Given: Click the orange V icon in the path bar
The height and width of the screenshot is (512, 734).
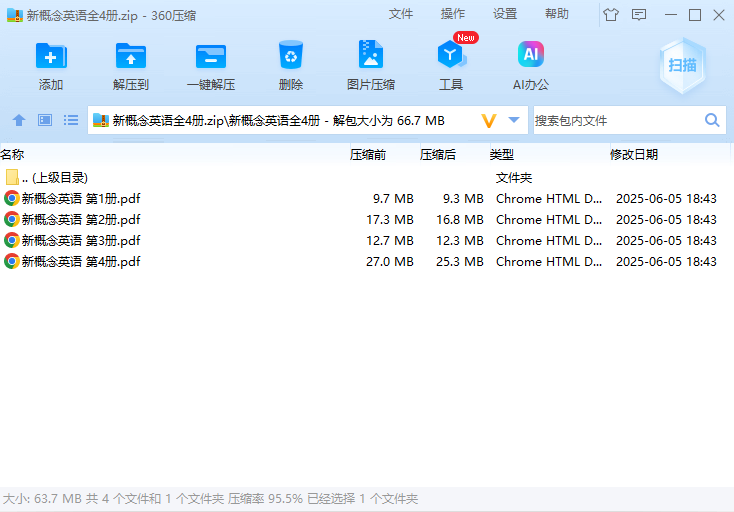Looking at the screenshot, I should click(489, 121).
